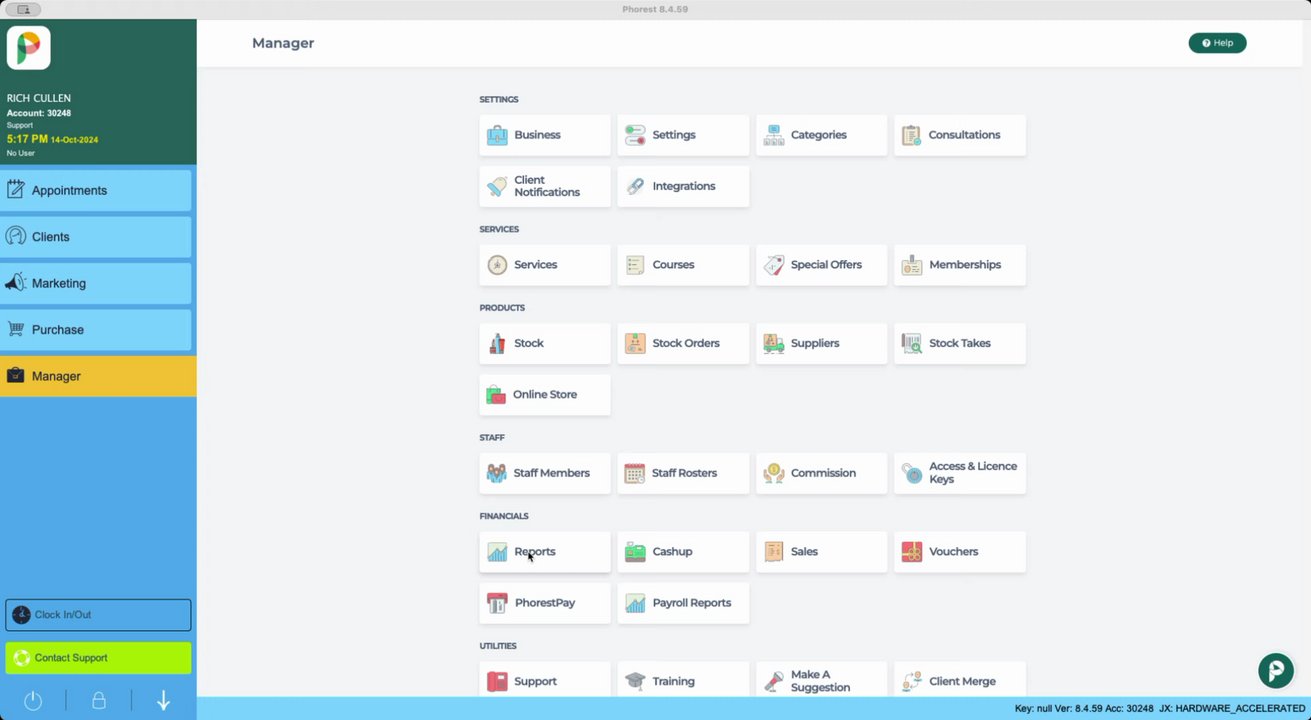The image size is (1311, 720).
Task: Click the lock icon in the sidebar footer
Action: [x=99, y=701]
